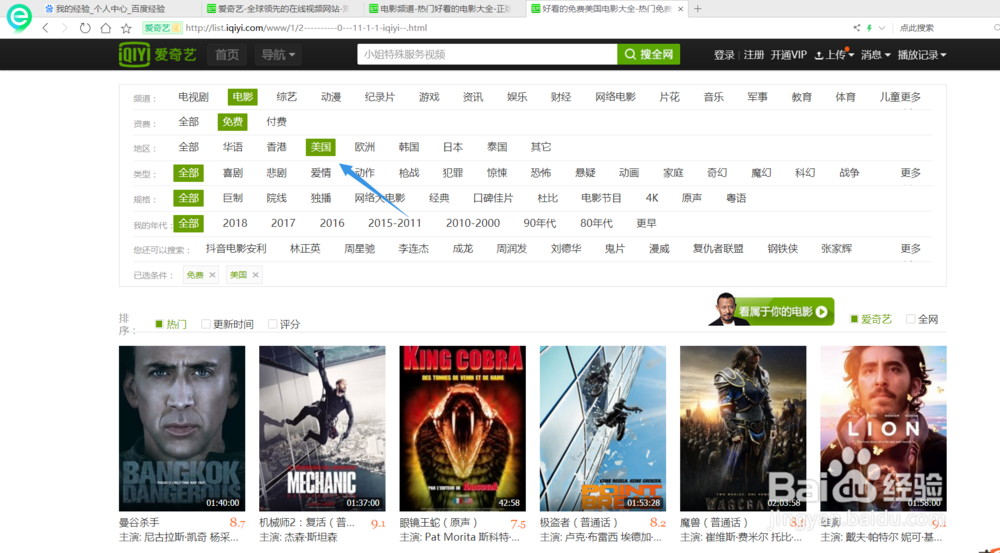Click the green lightning speed icon

pyautogui.click(x=869, y=28)
